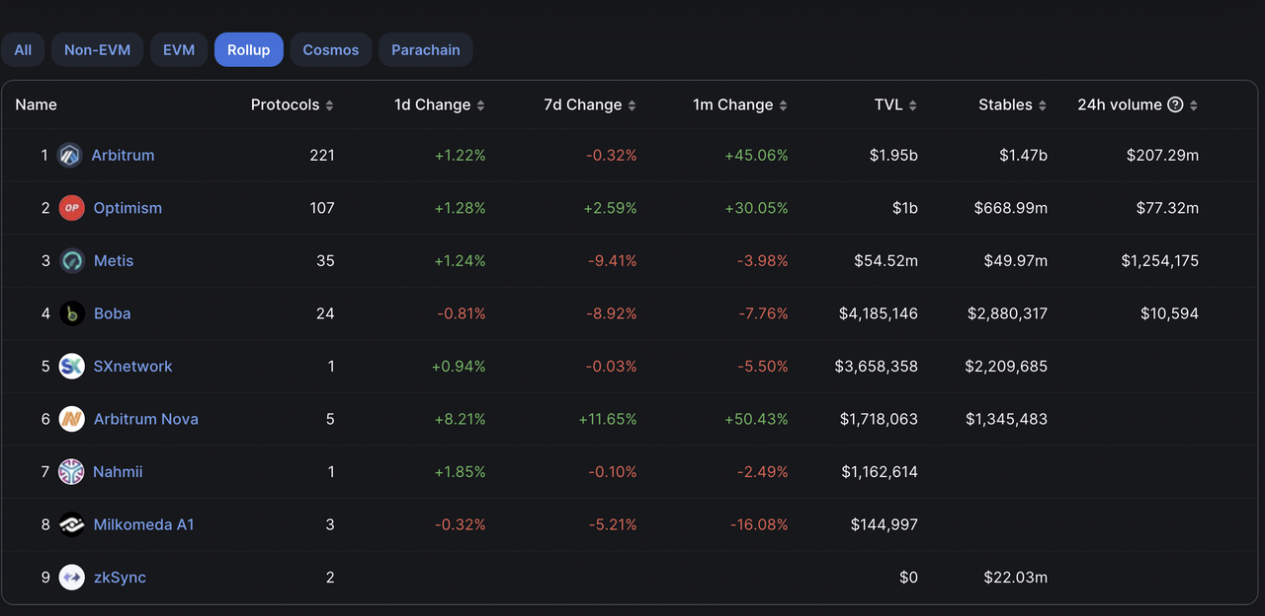Open the Arbitrum Nova chain link
Screen dimensions: 1265x616
tap(146, 419)
